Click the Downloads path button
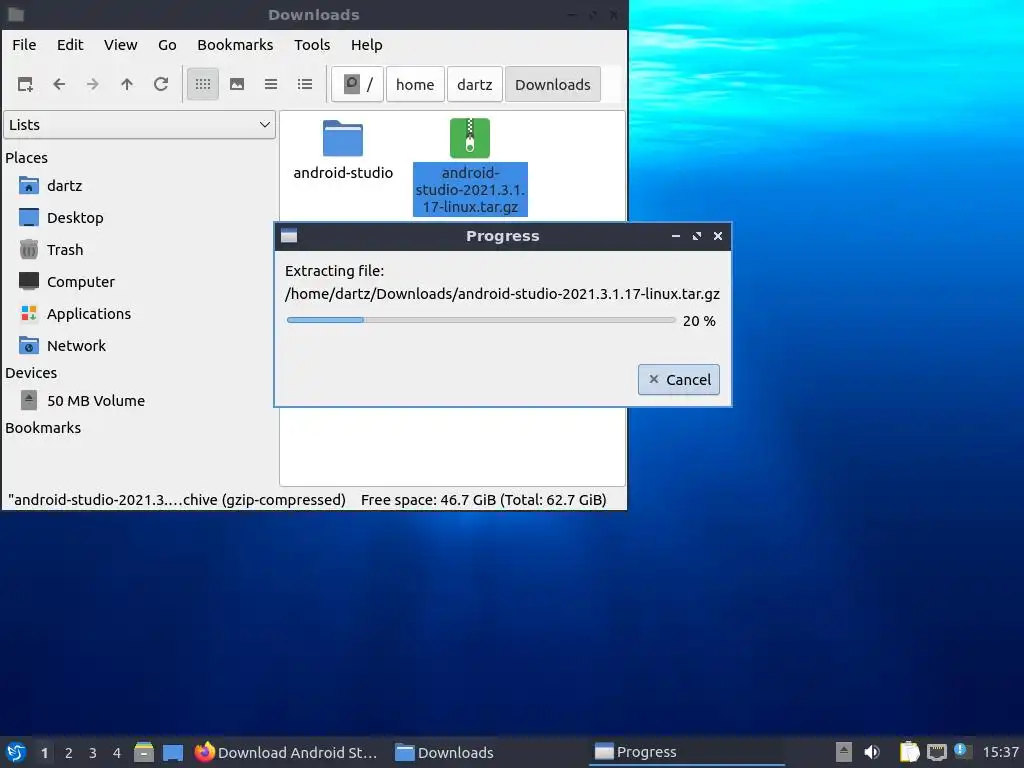The width and height of the screenshot is (1024, 768). (x=552, y=84)
